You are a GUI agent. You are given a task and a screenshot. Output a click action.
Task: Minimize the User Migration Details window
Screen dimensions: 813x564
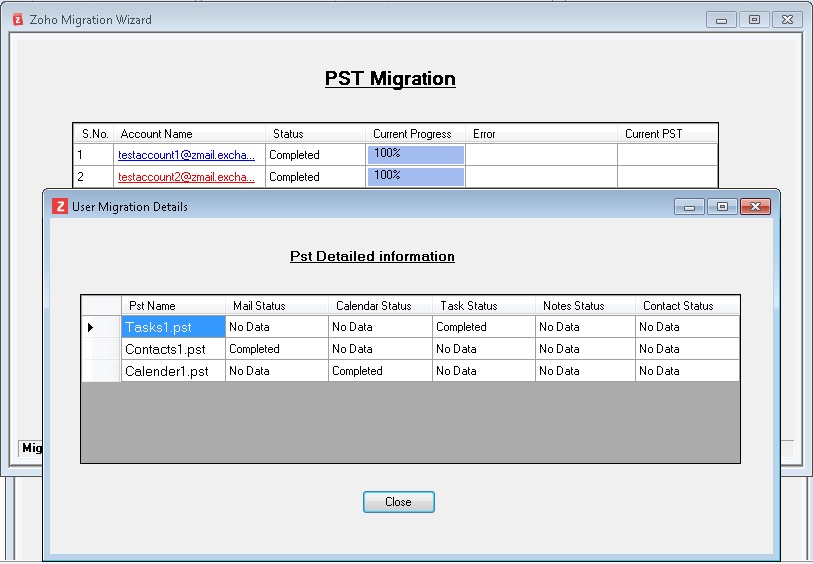689,206
